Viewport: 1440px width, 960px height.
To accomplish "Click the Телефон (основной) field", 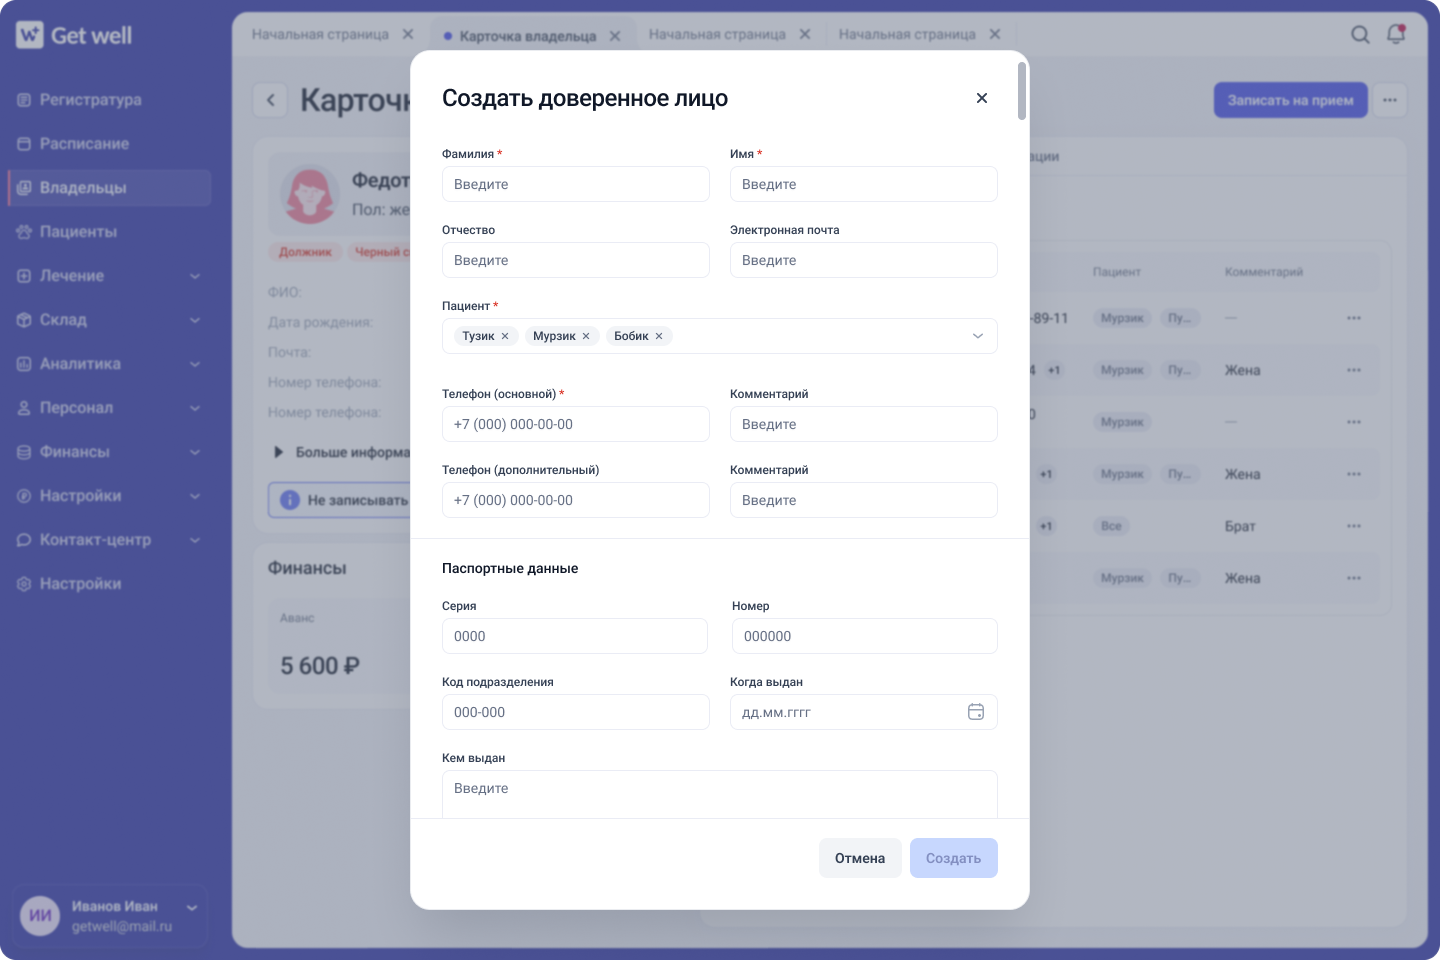I will point(576,424).
